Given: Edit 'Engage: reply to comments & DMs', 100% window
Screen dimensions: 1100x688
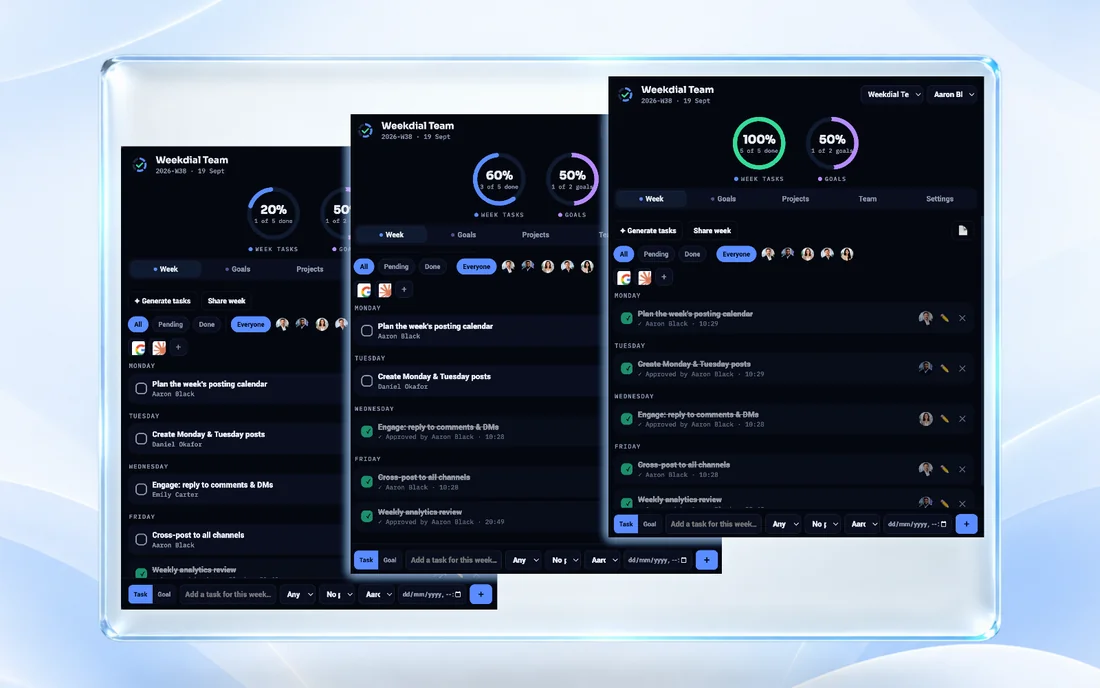Looking at the screenshot, I should [944, 419].
